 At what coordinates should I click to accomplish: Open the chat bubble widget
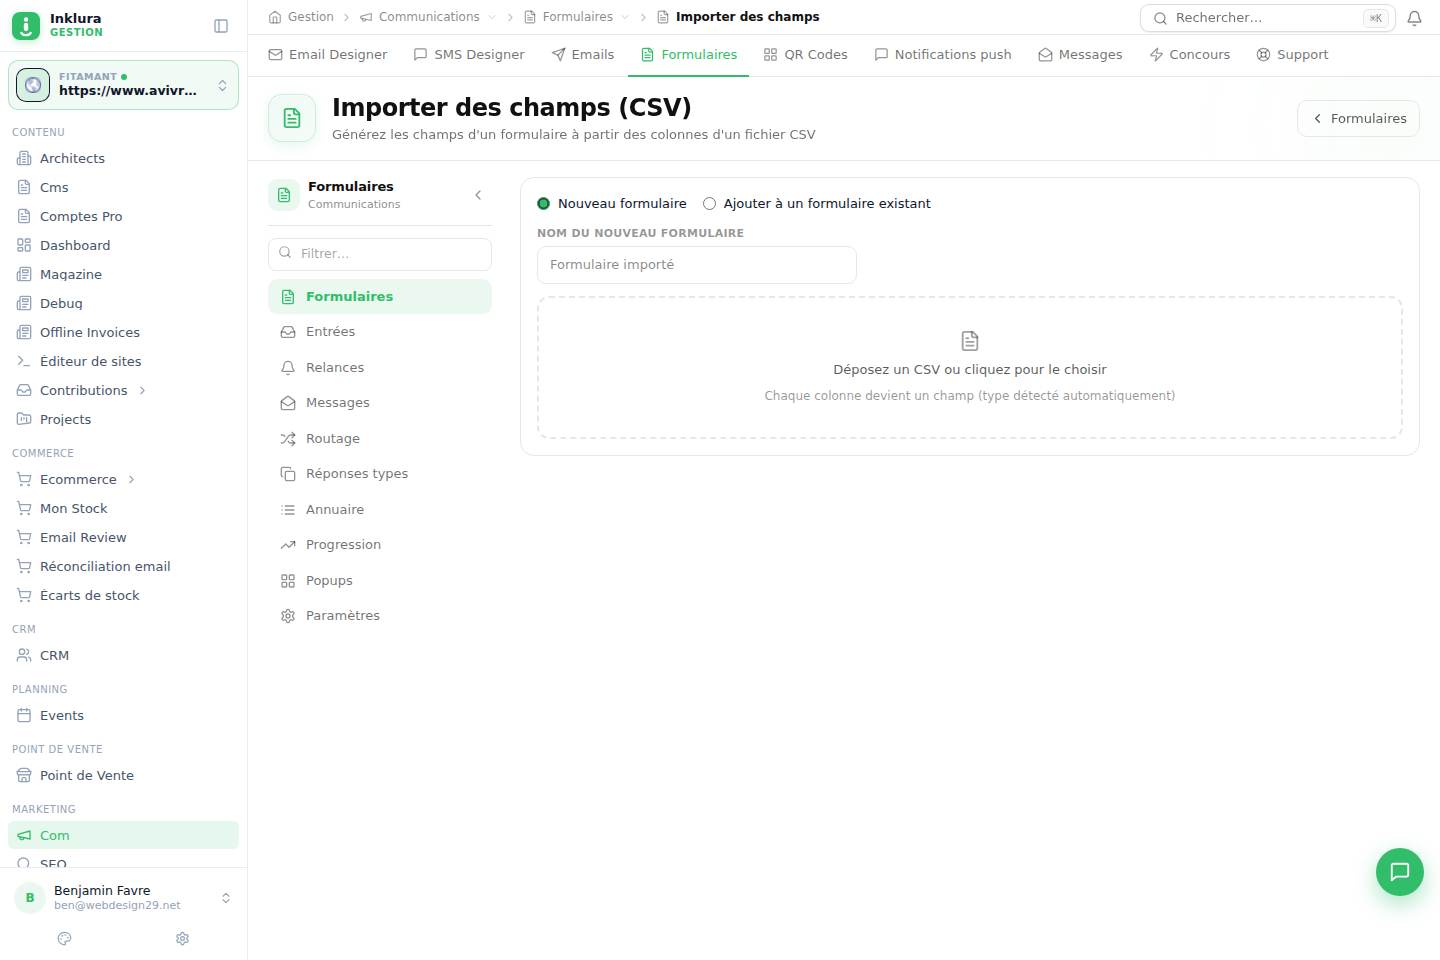[x=1399, y=871]
